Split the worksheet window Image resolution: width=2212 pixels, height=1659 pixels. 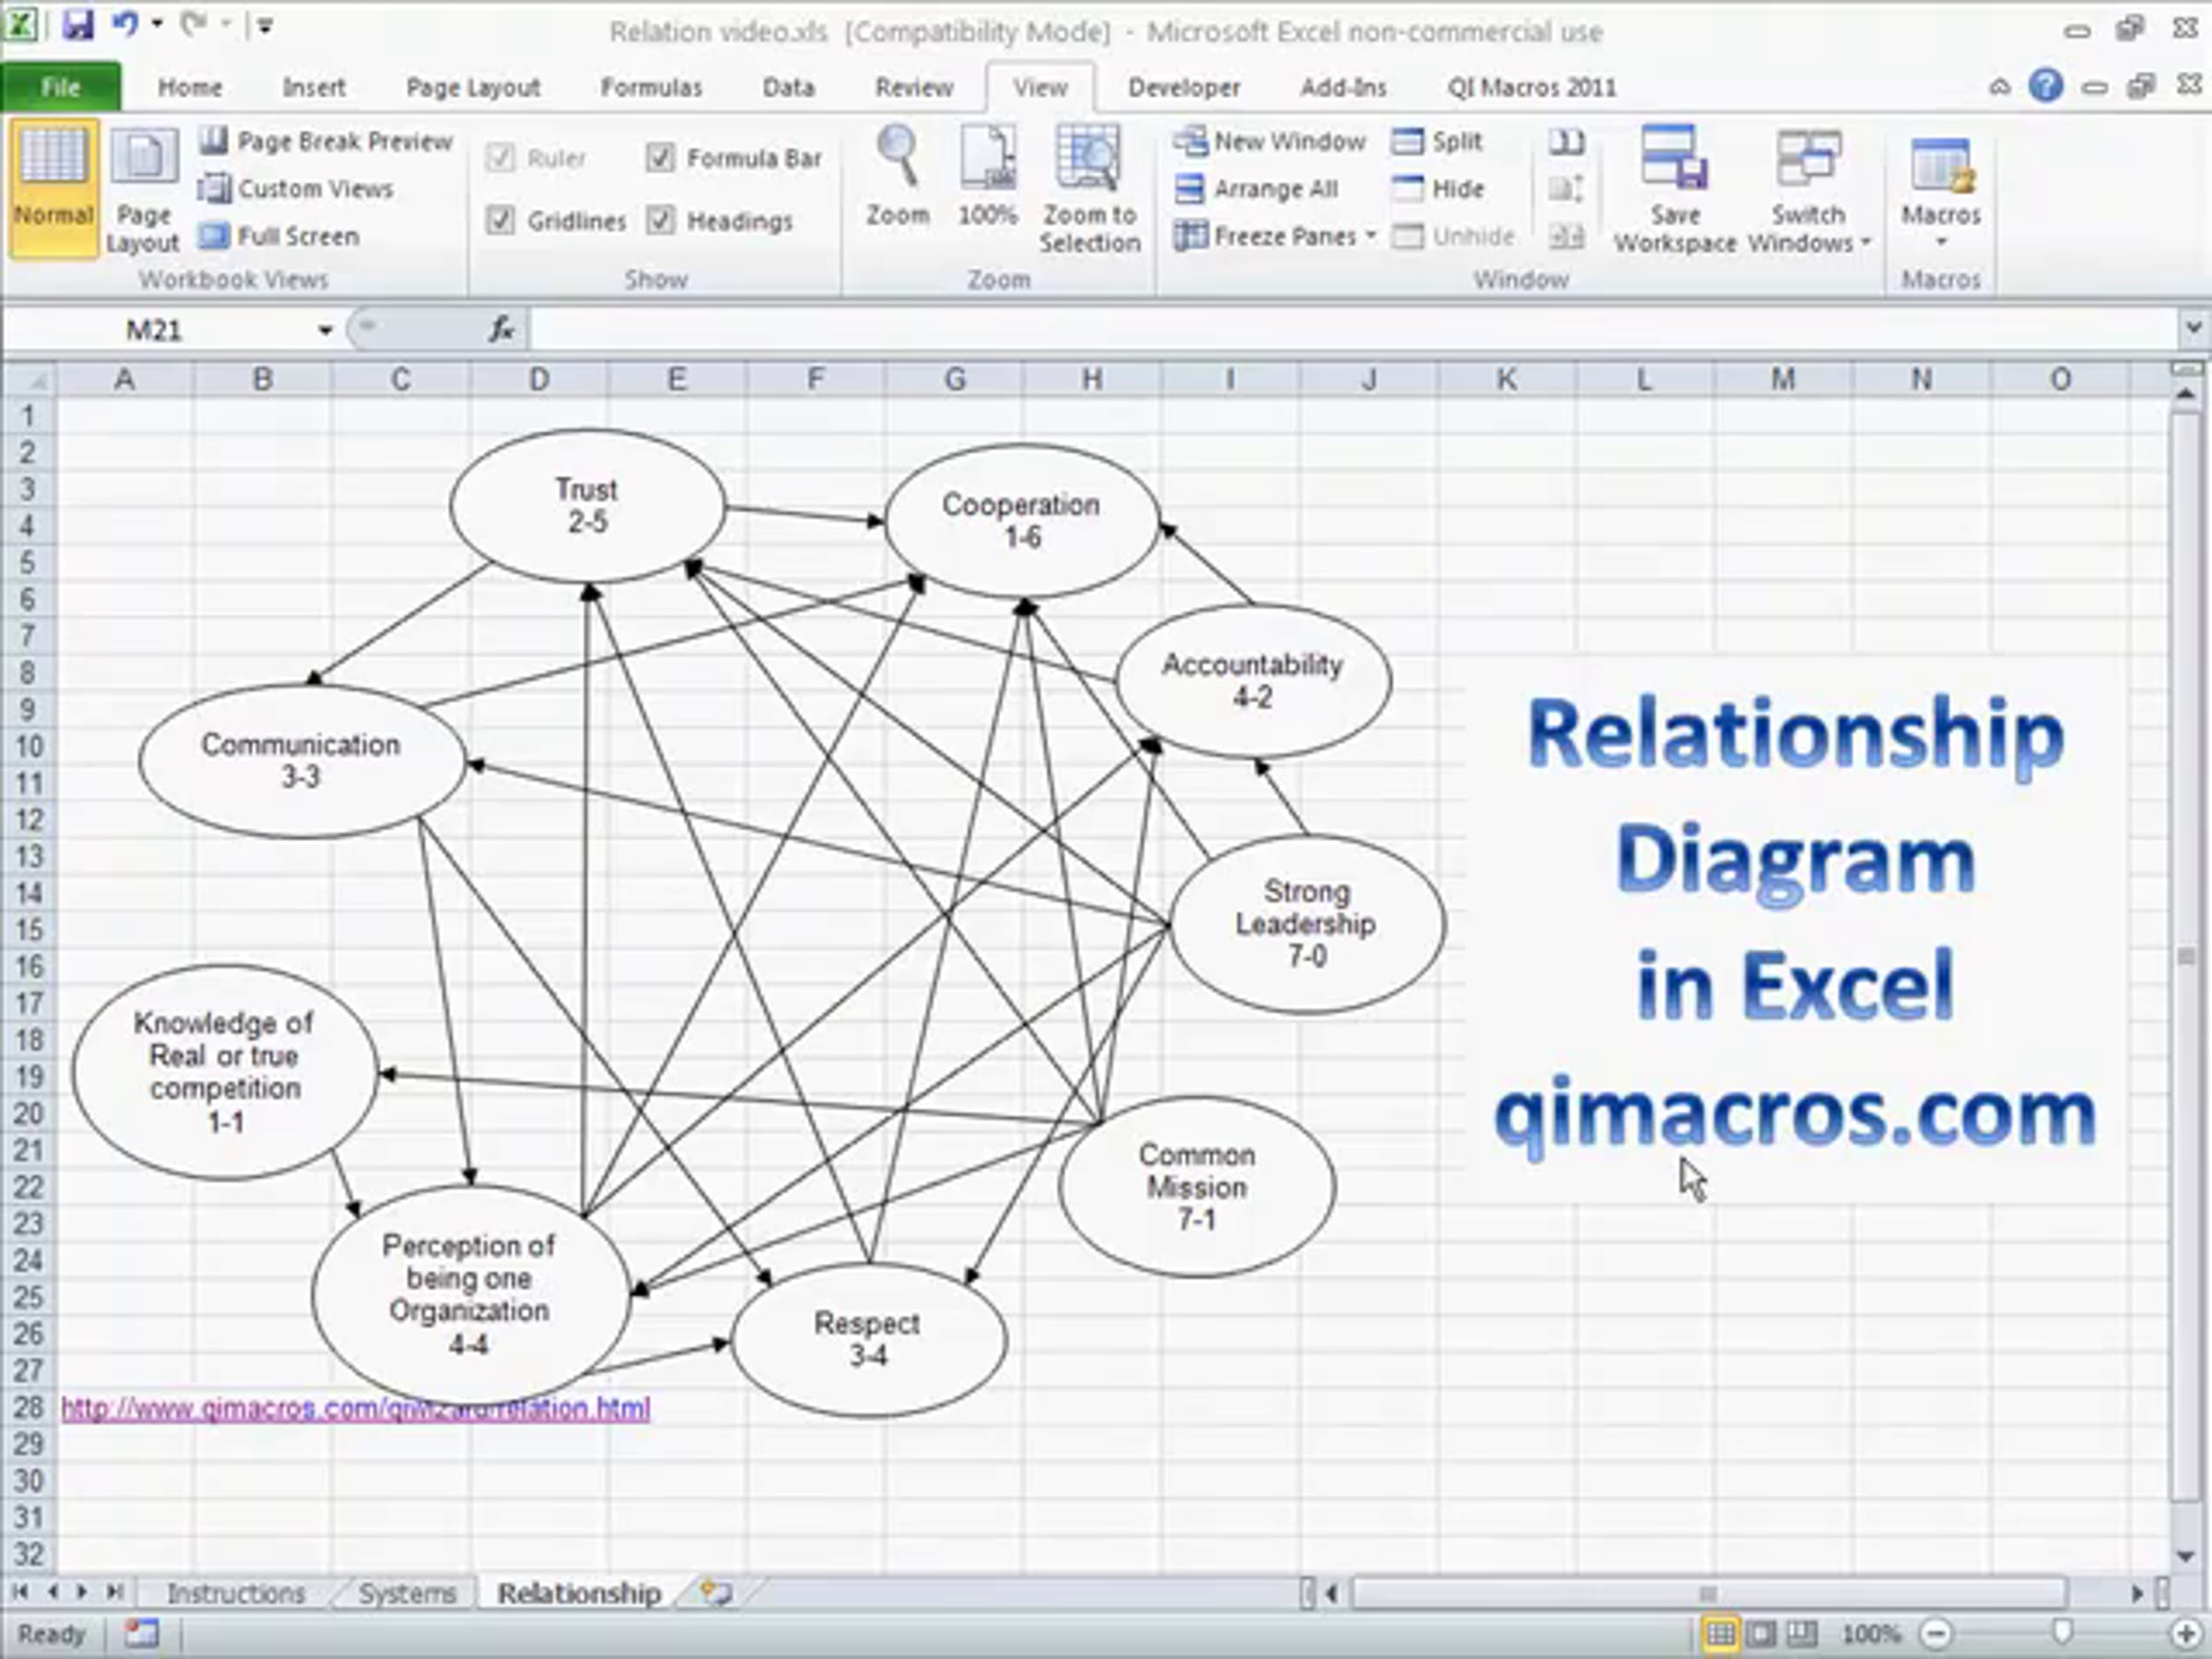(x=1437, y=141)
